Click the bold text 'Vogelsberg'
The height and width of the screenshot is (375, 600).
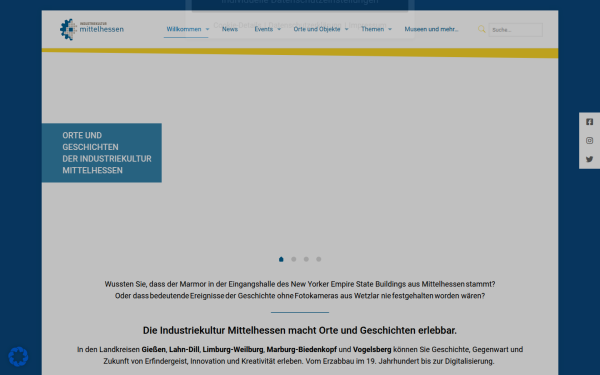point(372,349)
